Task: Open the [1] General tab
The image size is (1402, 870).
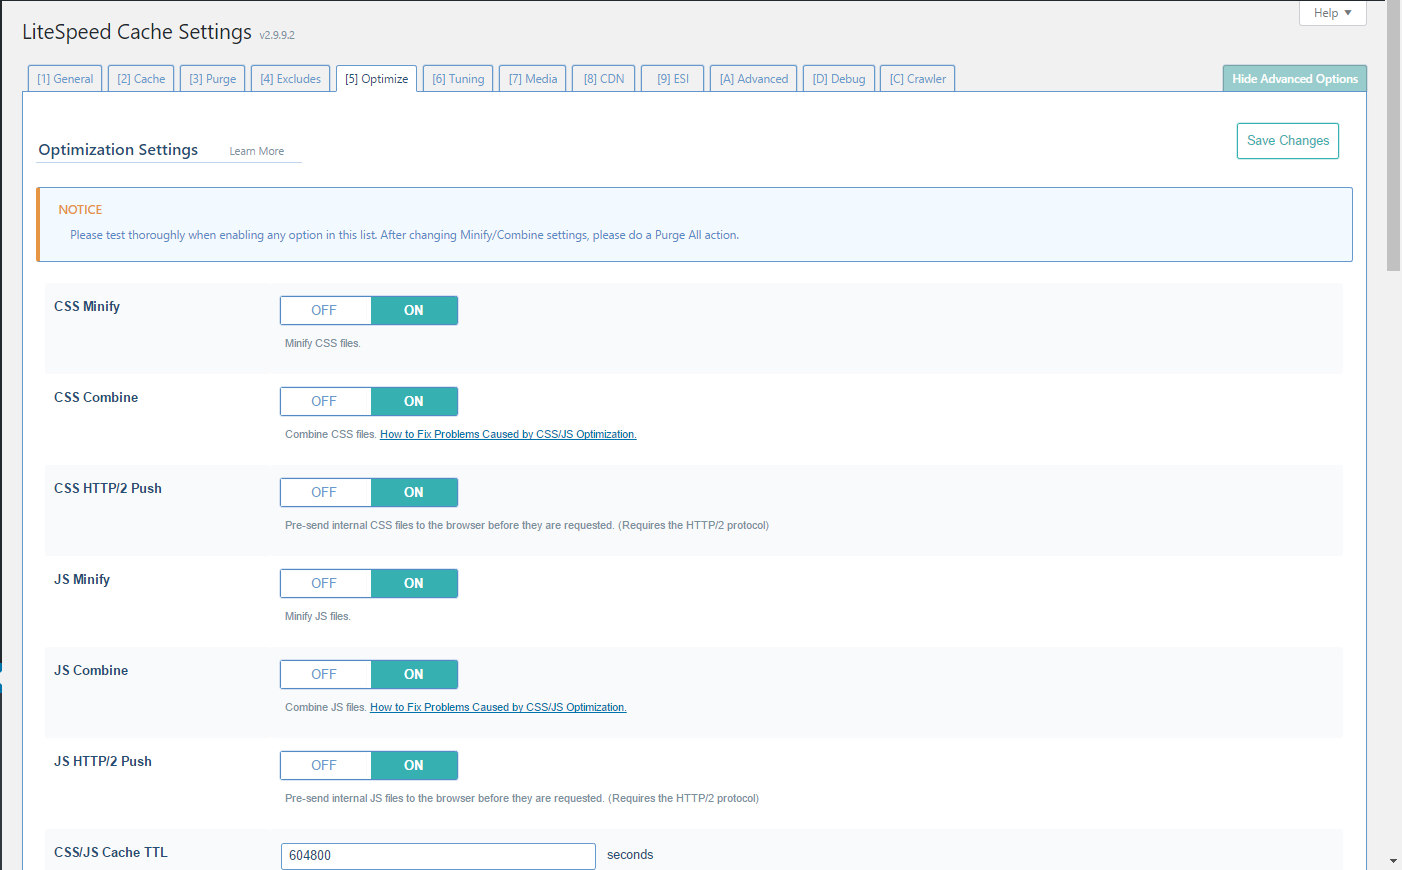Action: (65, 79)
